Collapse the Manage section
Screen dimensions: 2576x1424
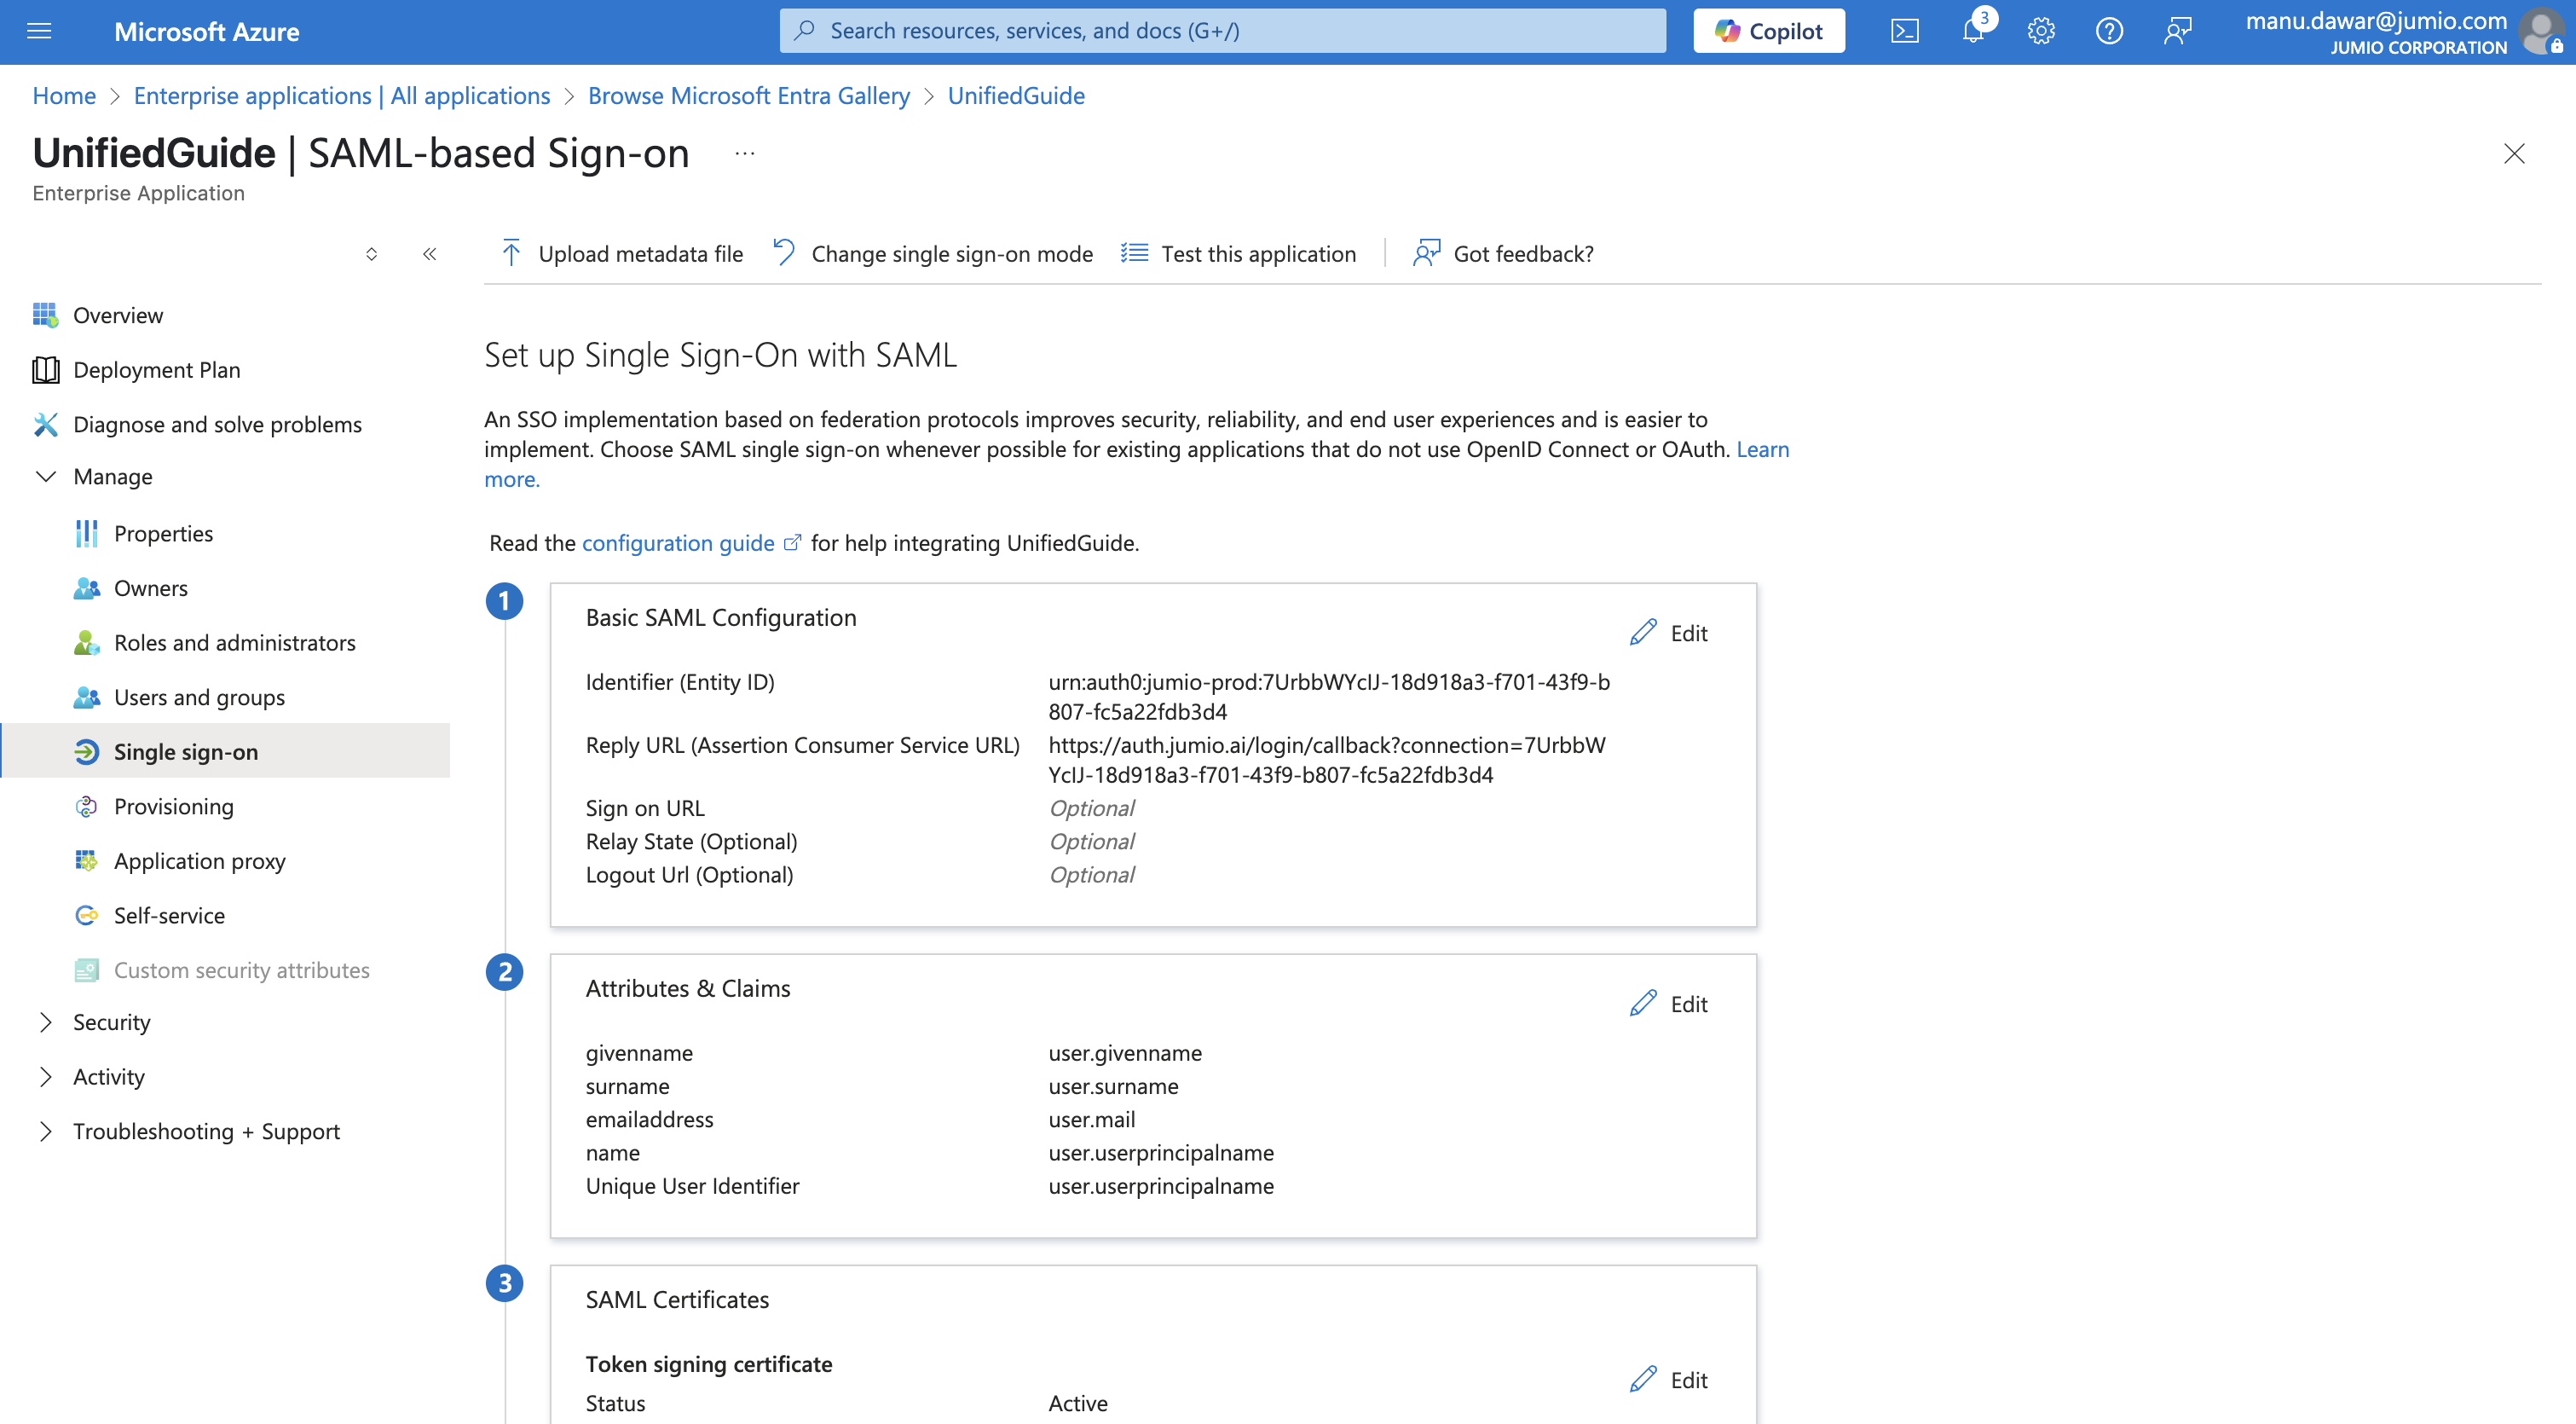tap(46, 476)
